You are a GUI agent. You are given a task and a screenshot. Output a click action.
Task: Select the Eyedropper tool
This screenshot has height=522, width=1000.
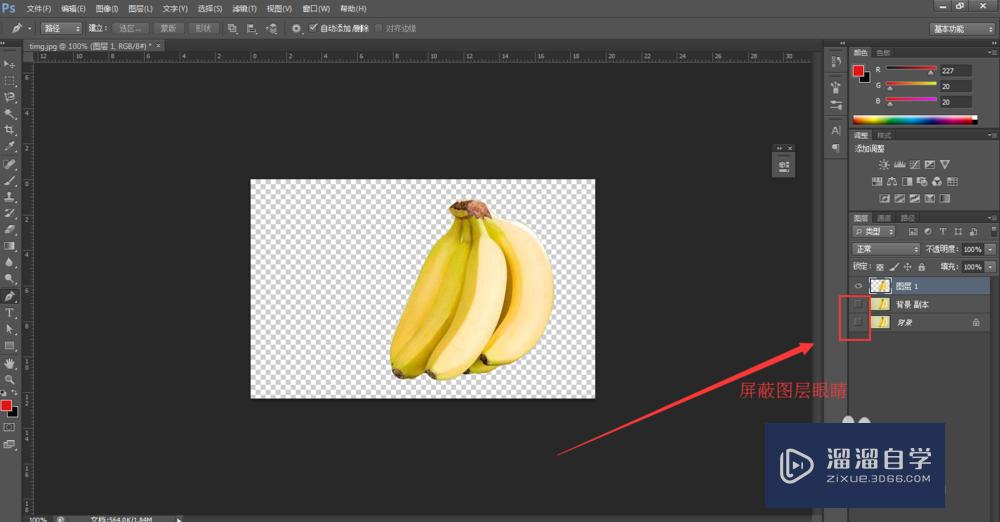[9, 147]
